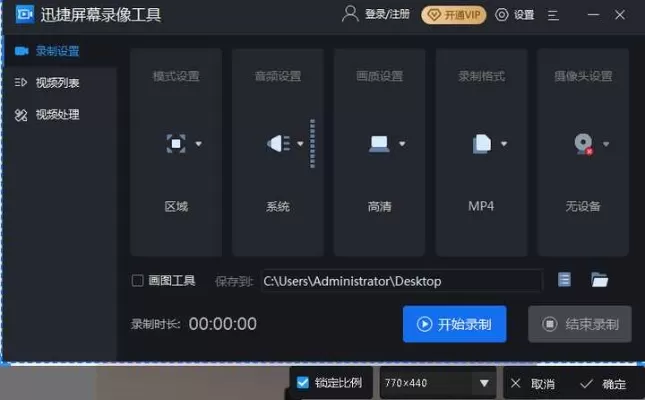Click the 区域 region mode icon
This screenshot has width=645, height=400.
point(176,144)
